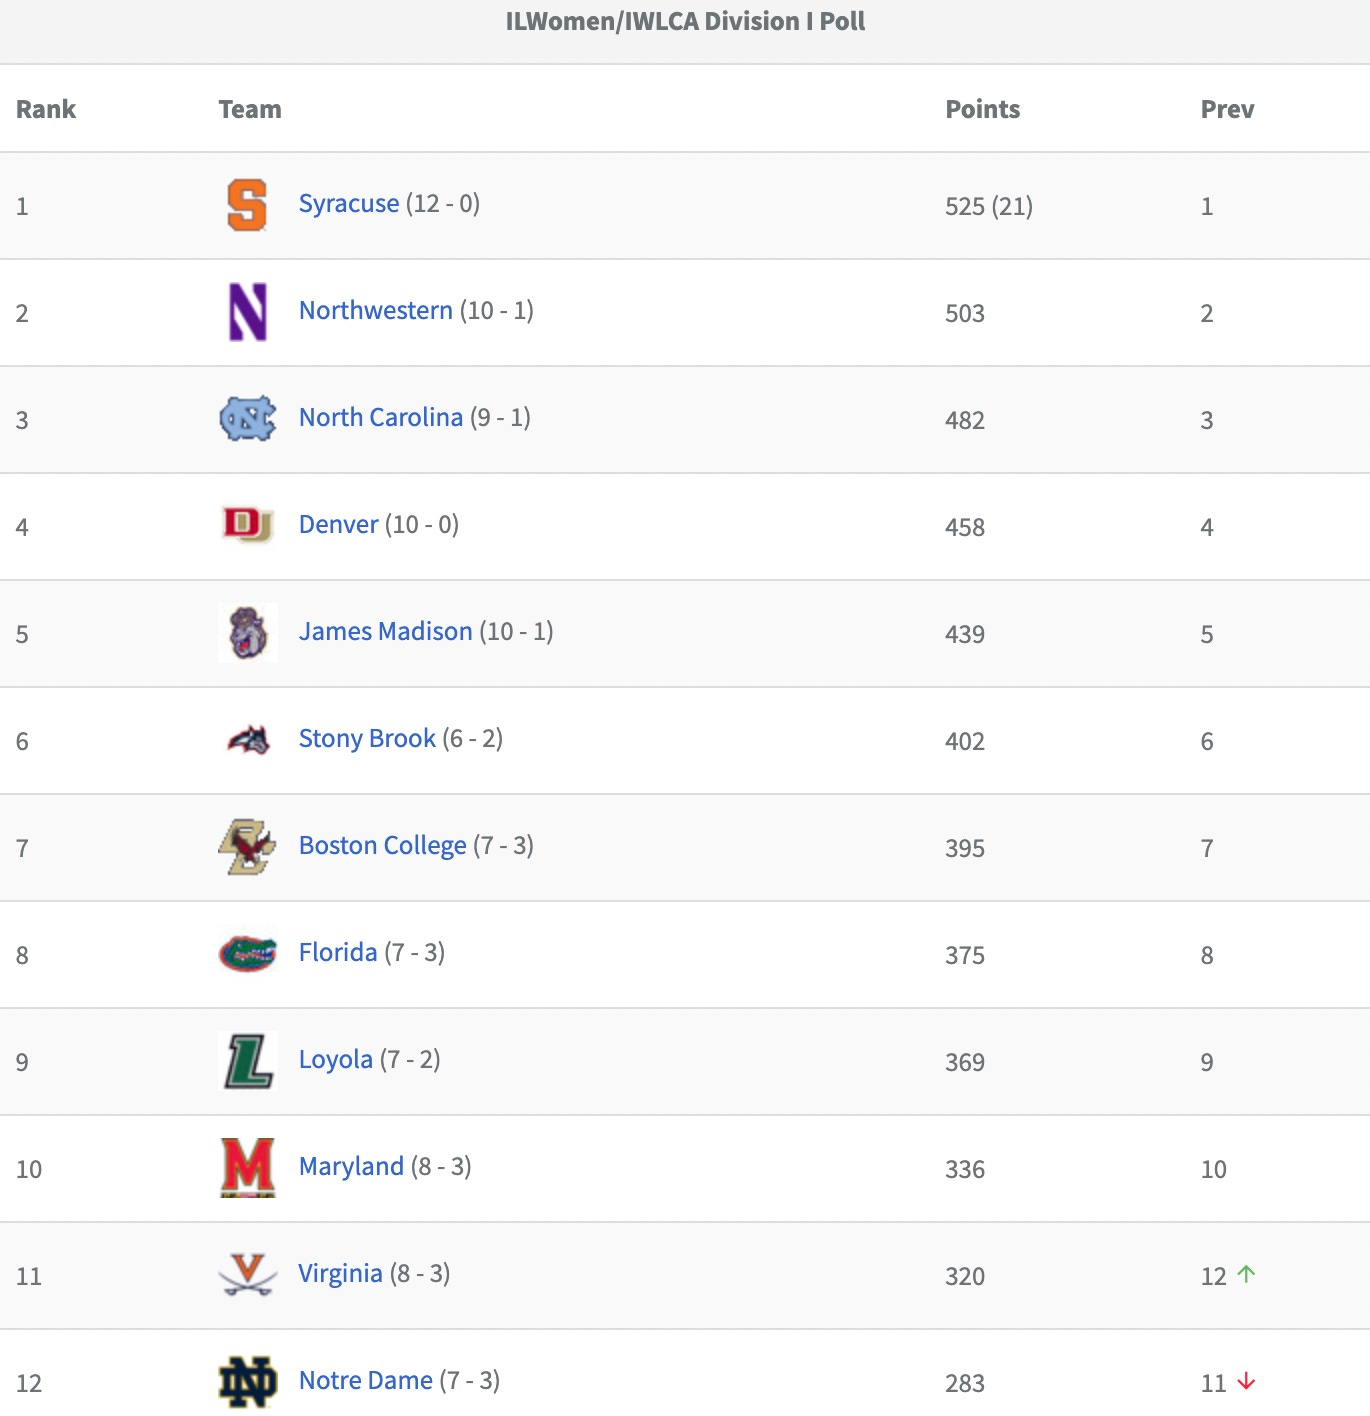Click the Notre Dame ND logo
1370x1416 pixels.
coord(247,1382)
